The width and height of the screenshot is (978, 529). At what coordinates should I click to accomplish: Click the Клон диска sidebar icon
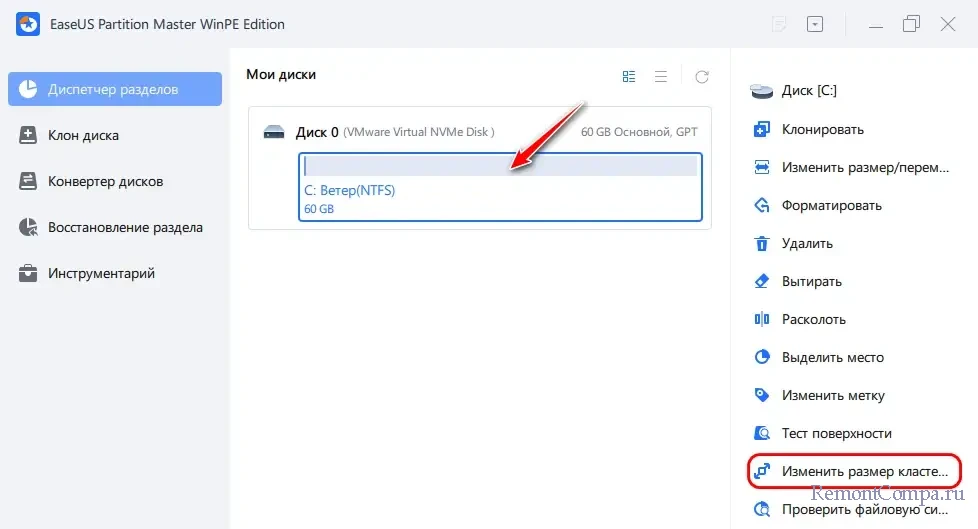[27, 135]
